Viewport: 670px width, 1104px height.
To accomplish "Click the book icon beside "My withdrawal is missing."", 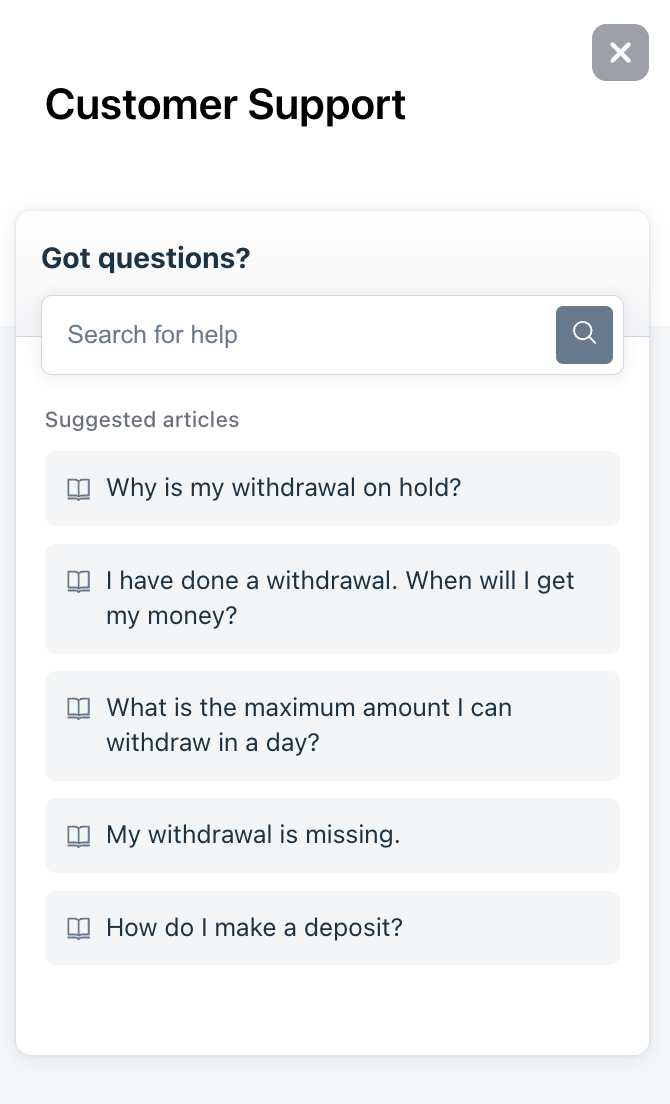I will tap(78, 836).
